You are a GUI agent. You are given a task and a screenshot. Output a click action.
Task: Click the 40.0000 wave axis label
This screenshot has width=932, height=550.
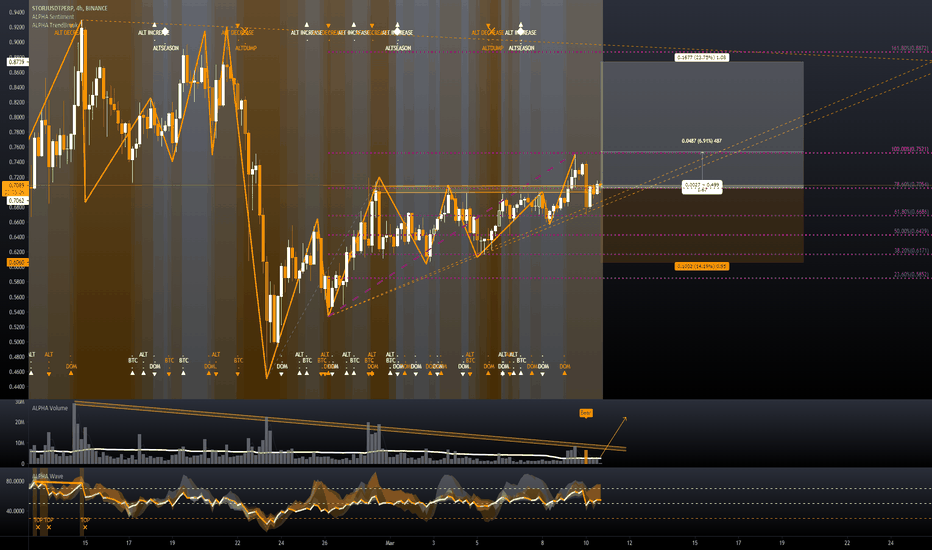pos(15,511)
